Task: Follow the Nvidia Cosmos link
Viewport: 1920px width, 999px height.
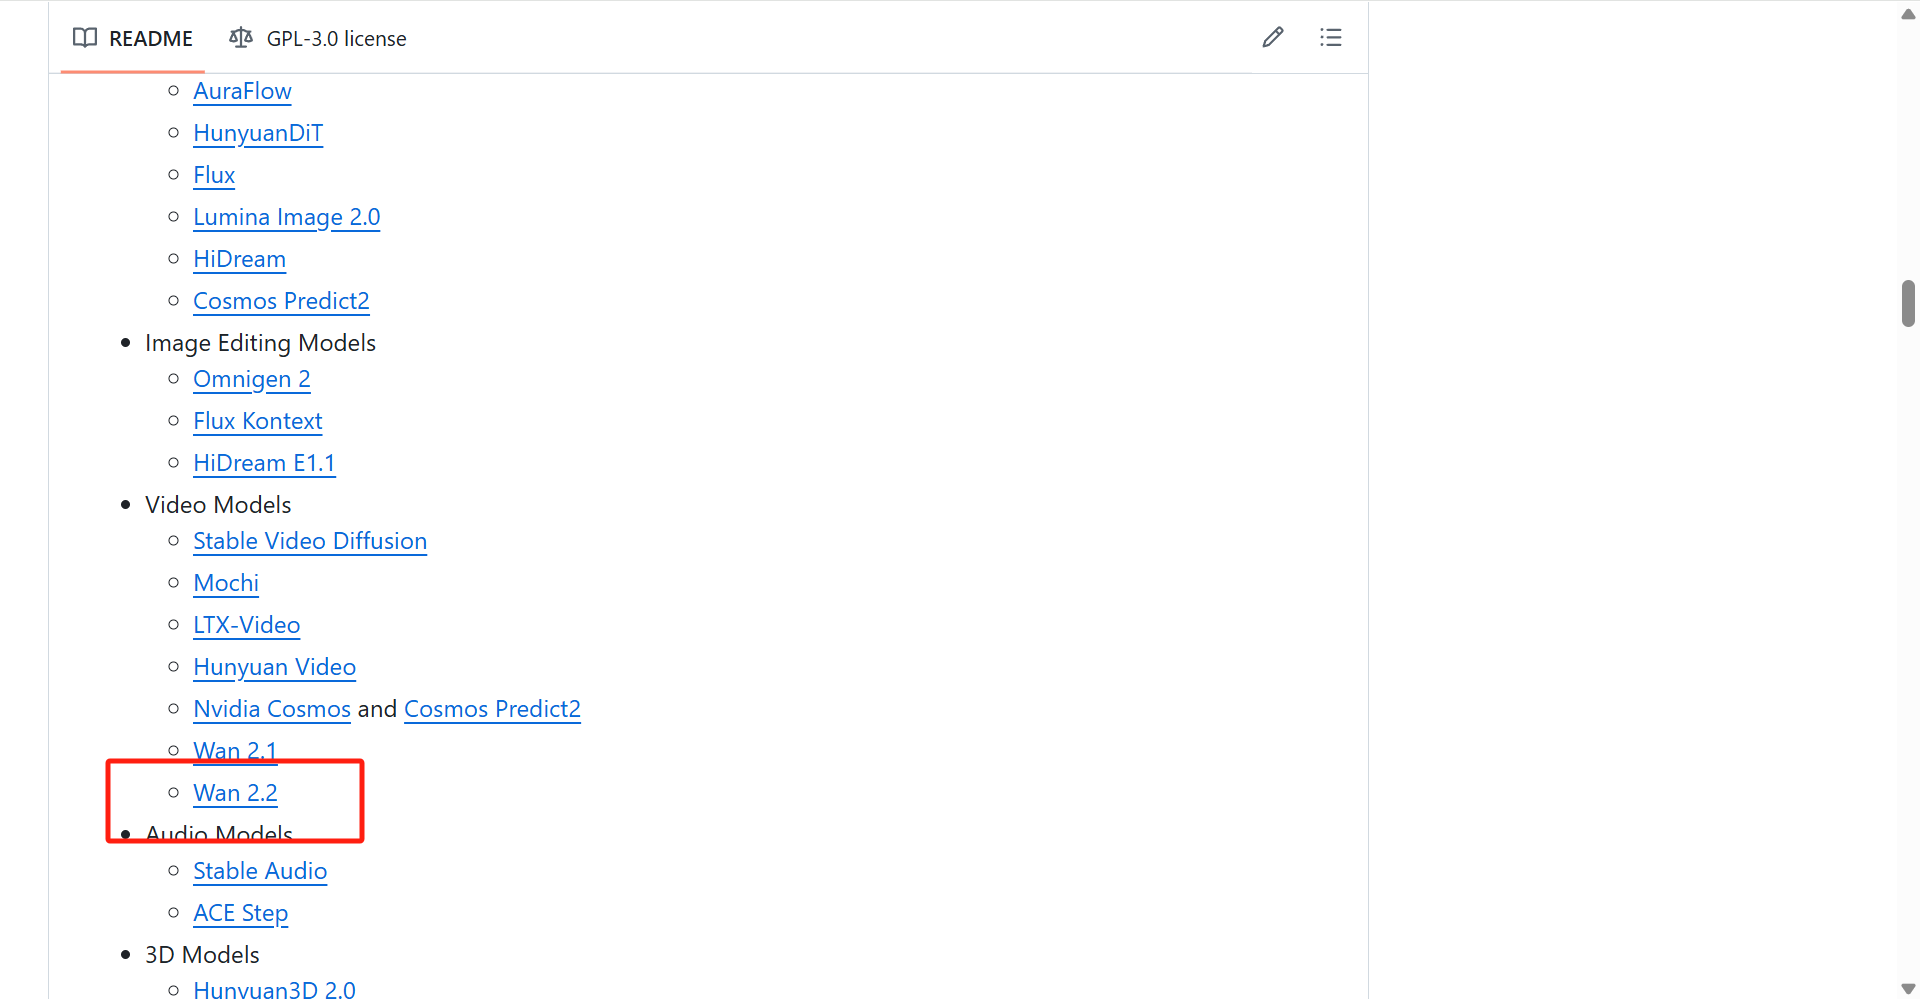Action: click(x=272, y=709)
